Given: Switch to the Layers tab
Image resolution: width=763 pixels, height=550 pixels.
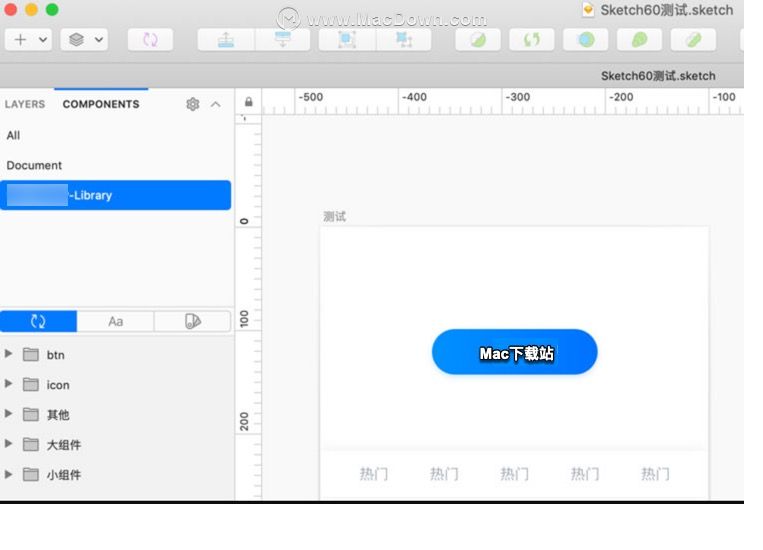Looking at the screenshot, I should click(25, 104).
